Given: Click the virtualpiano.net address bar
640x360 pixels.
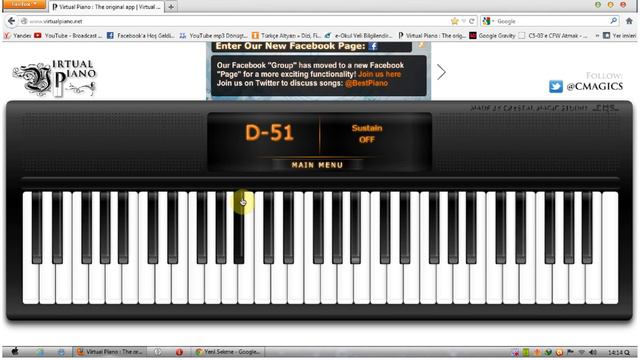Looking at the screenshot, I should click(233, 21).
